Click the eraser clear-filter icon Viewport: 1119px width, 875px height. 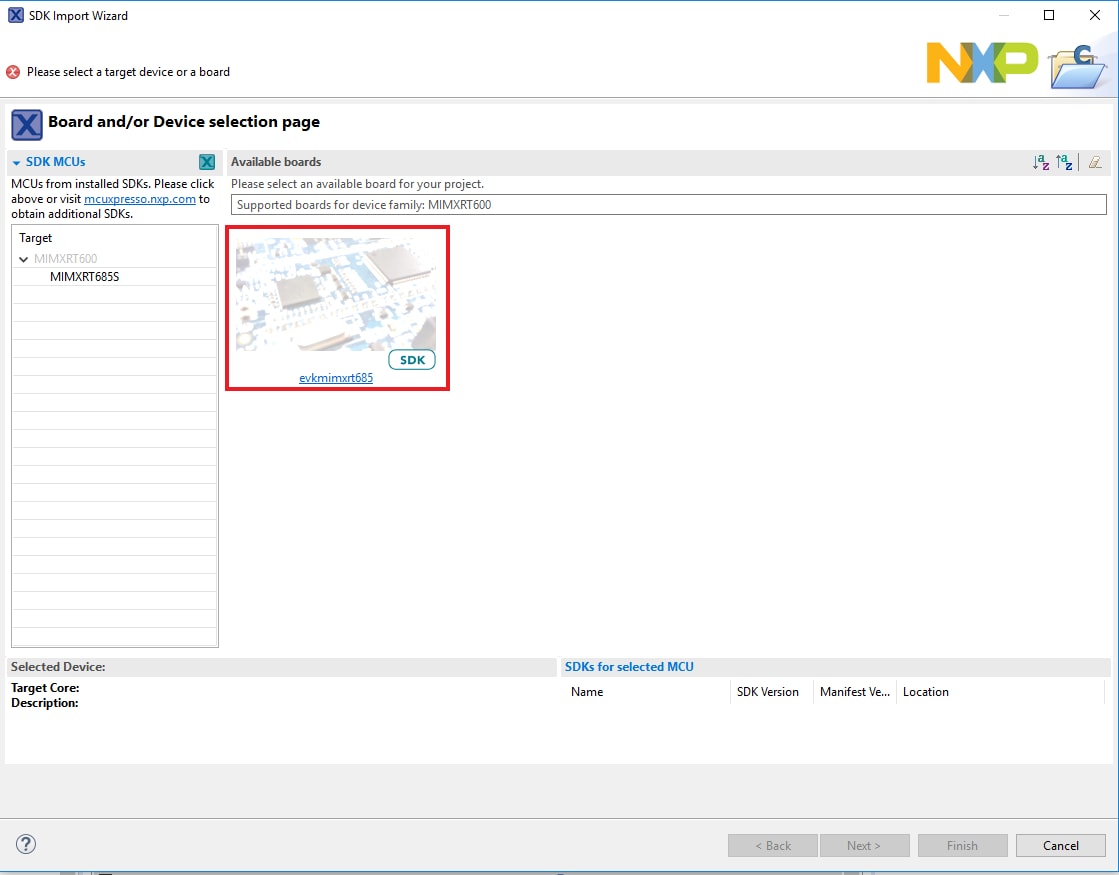pyautogui.click(x=1095, y=162)
